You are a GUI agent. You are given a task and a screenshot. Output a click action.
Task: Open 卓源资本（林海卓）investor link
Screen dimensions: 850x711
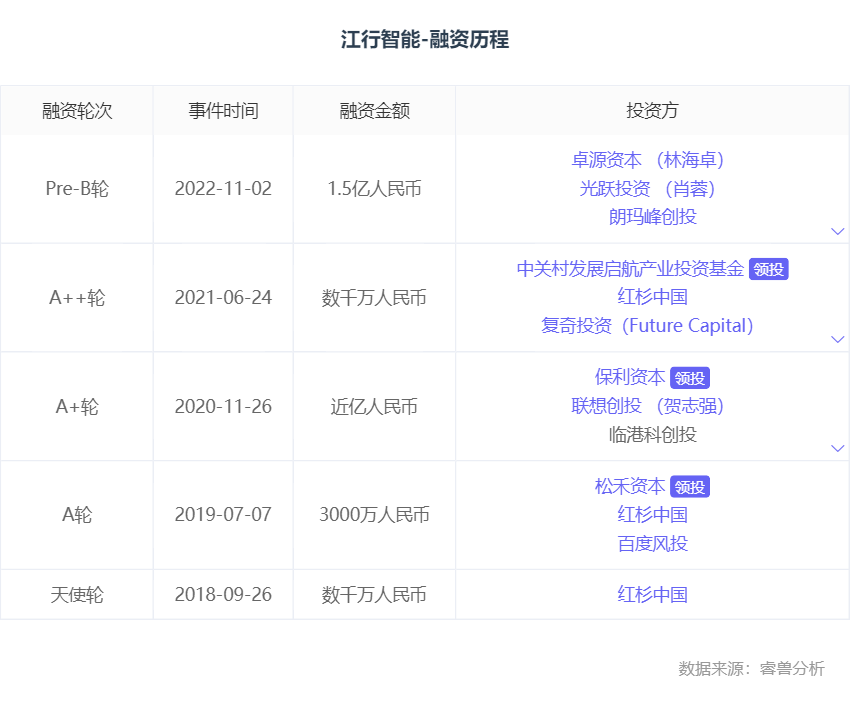pos(648,160)
